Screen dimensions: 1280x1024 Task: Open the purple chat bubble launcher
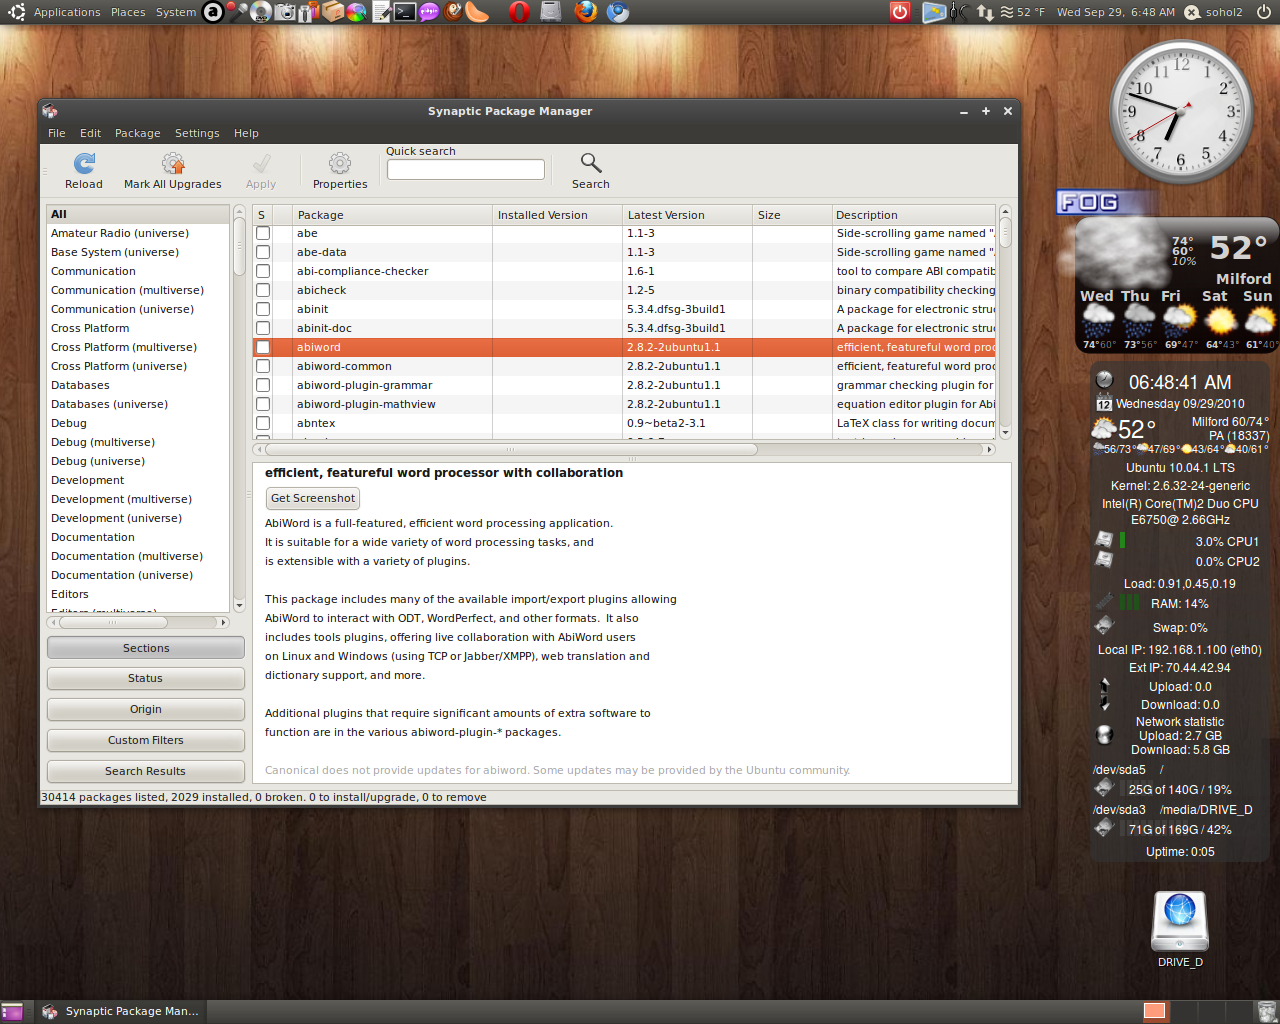[429, 12]
